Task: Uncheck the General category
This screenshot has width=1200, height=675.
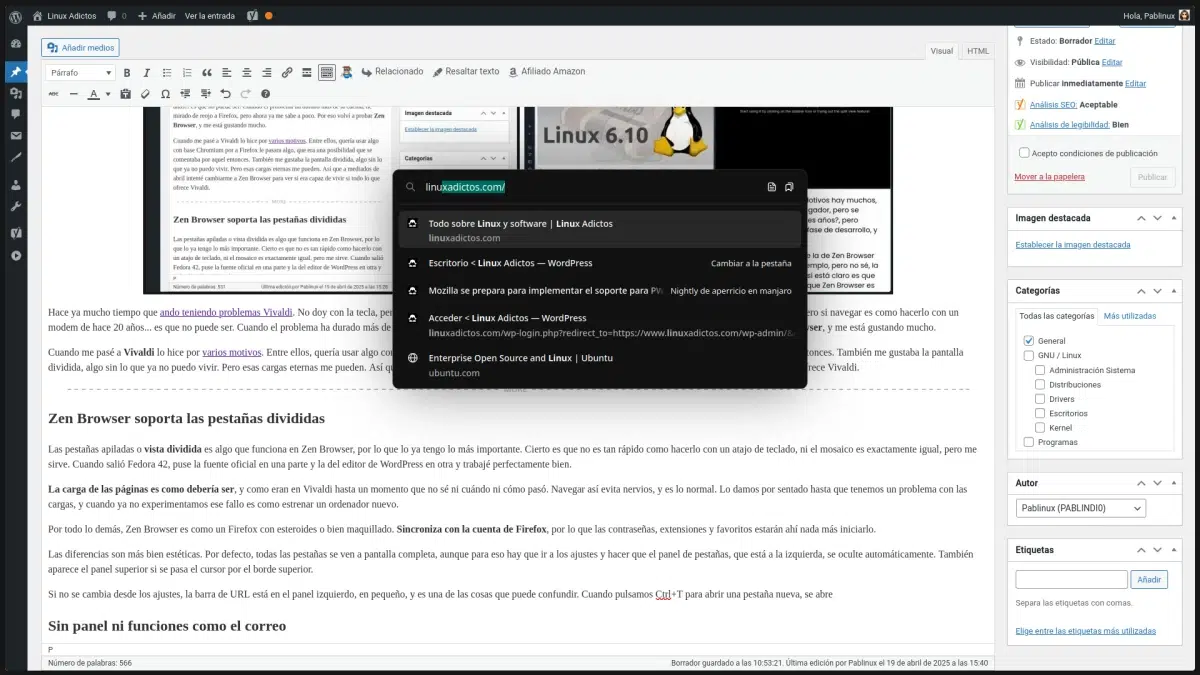Action: [x=1029, y=341]
